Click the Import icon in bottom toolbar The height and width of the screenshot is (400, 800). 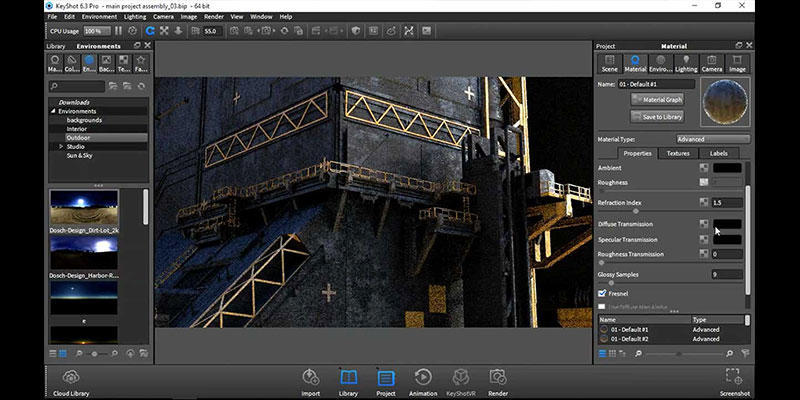(x=310, y=379)
